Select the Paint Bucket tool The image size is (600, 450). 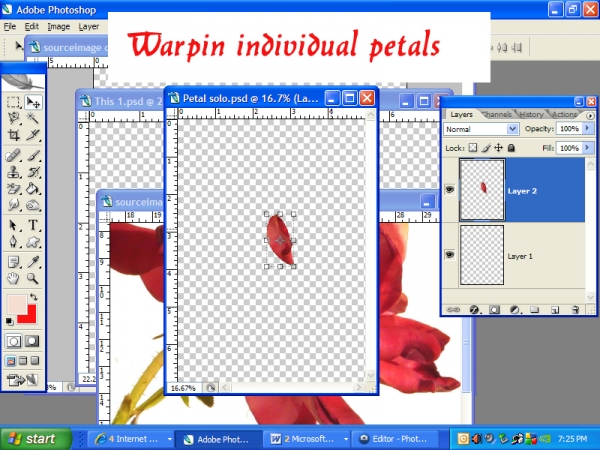click(x=33, y=189)
